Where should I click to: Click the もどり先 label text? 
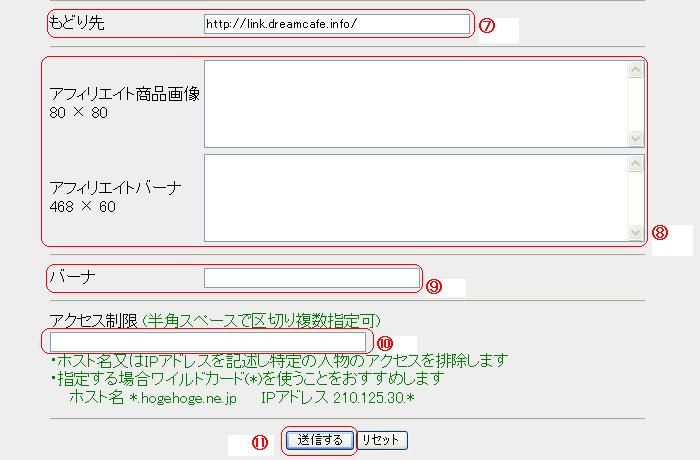click(76, 22)
